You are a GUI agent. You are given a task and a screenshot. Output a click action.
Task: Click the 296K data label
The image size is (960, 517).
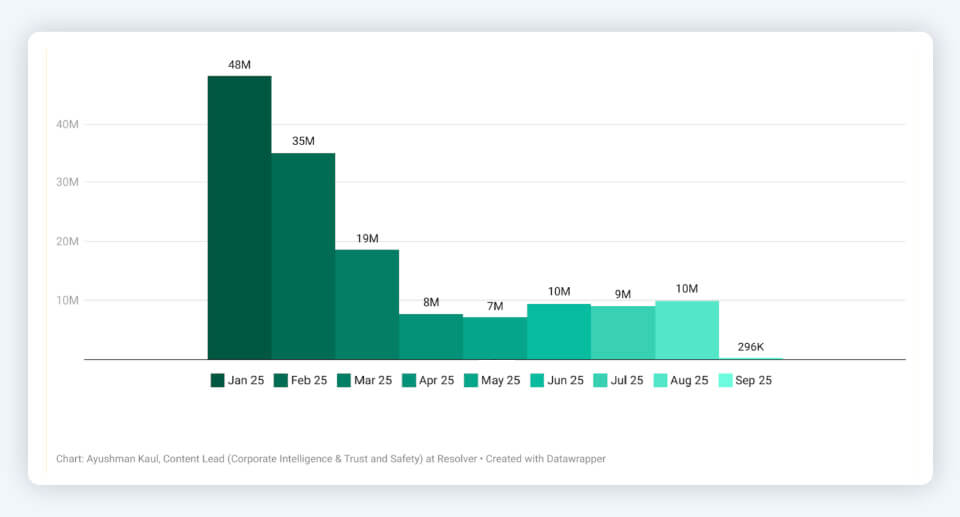[x=750, y=347]
